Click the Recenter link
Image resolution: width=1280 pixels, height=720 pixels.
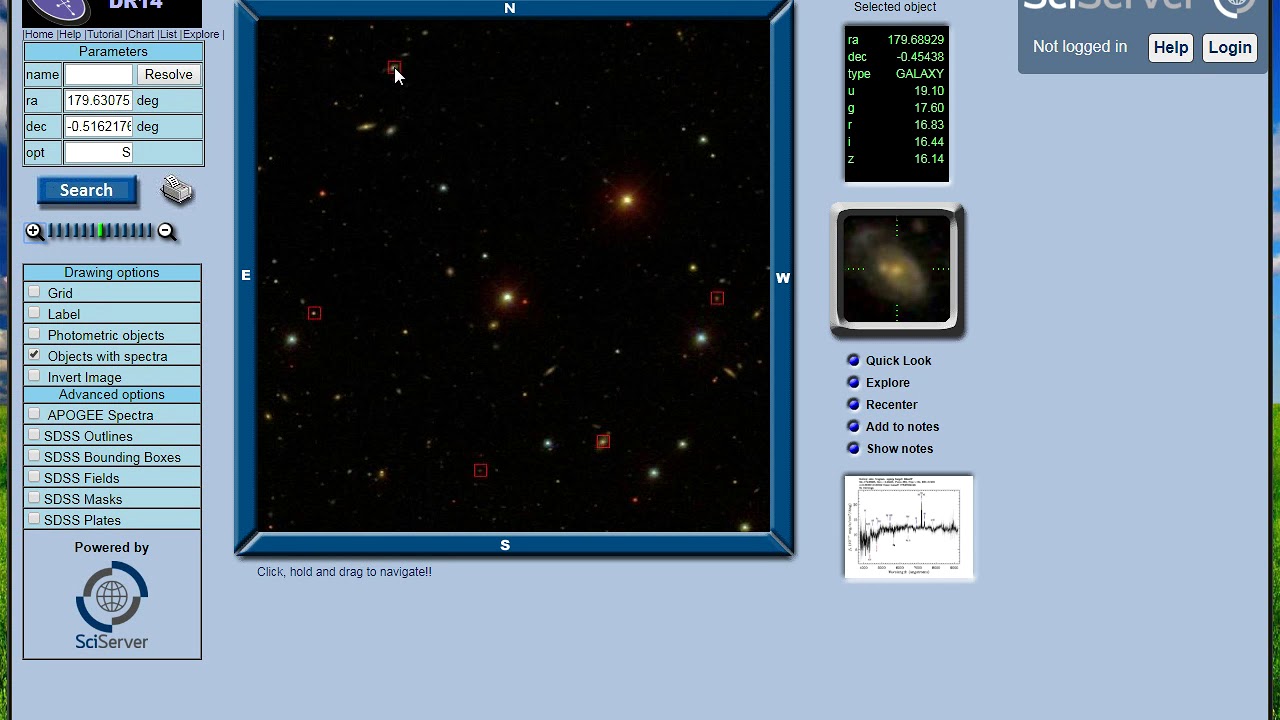891,404
